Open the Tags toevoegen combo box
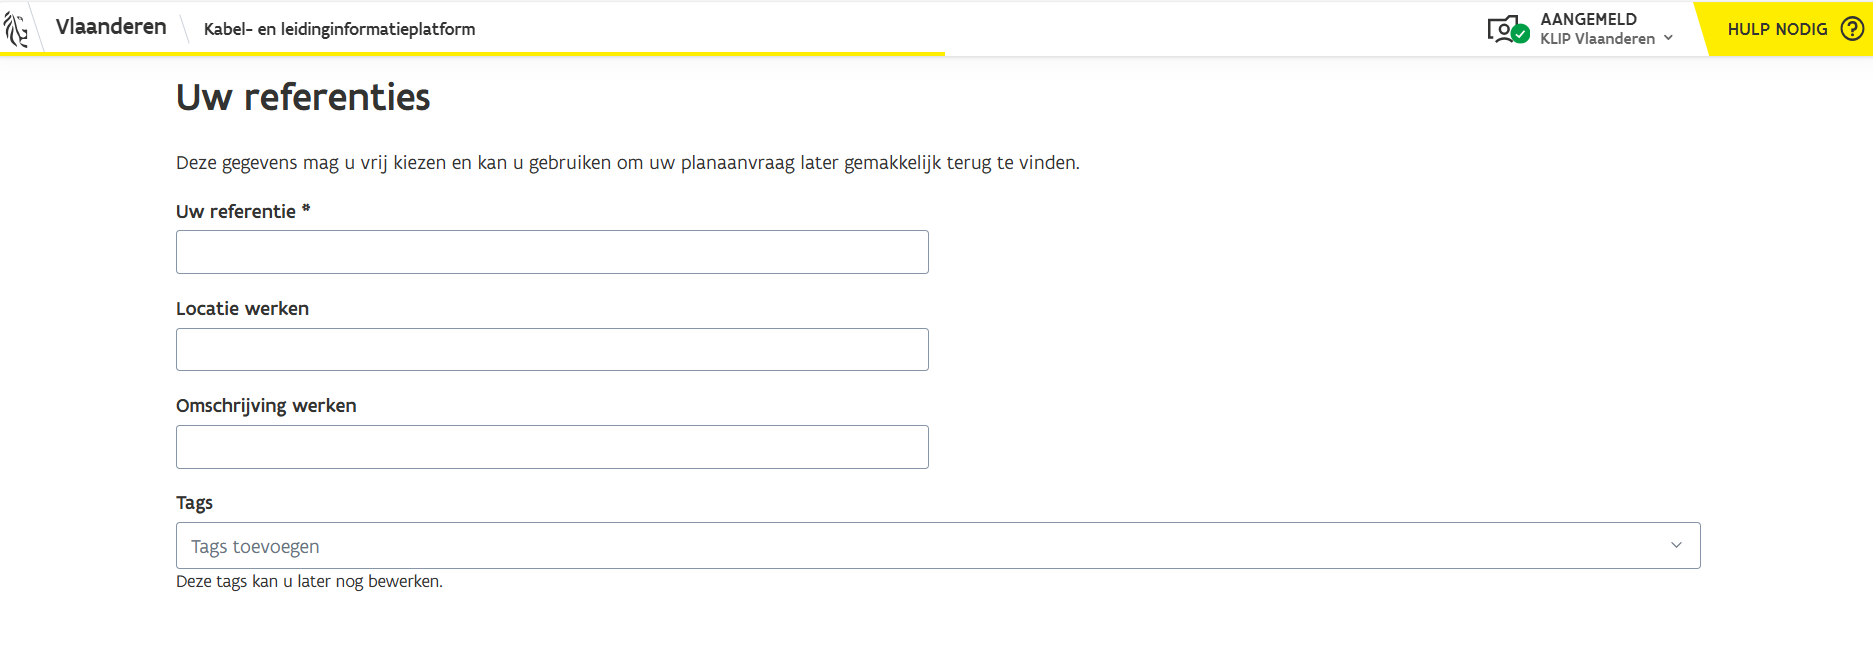Viewport: 1873px width, 657px height. point(920,546)
